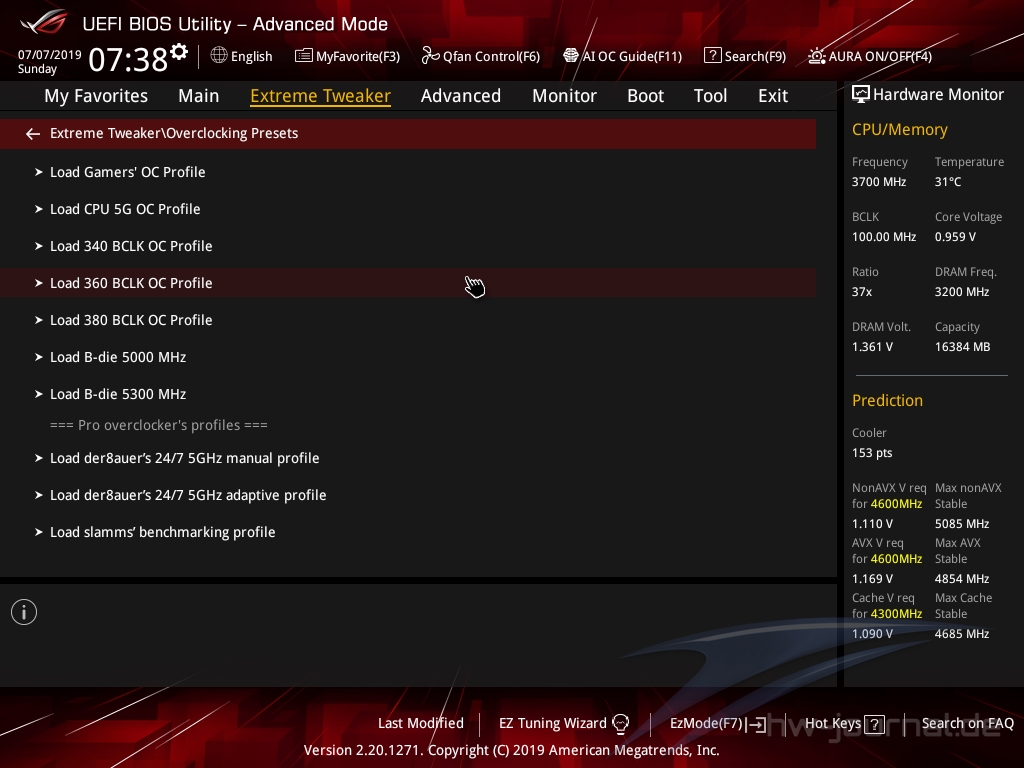
Task: Open the My Favorites tab
Action: 96,96
